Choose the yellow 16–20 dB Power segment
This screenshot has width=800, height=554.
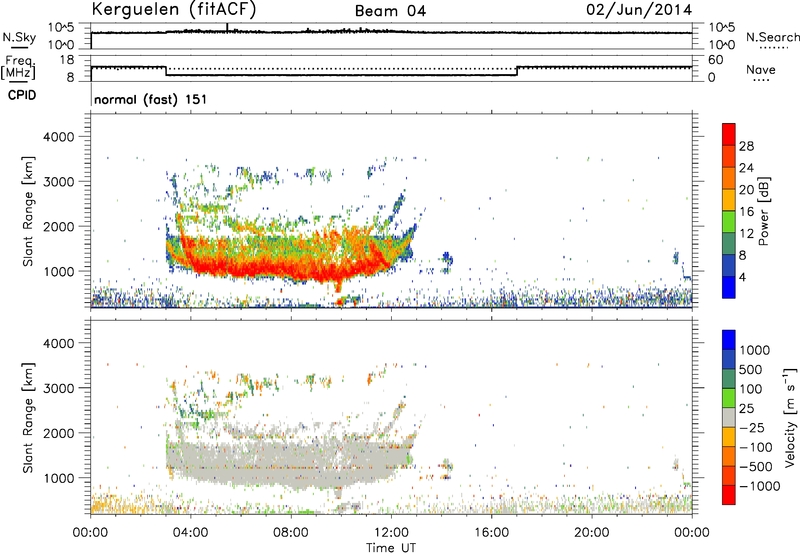tap(729, 200)
